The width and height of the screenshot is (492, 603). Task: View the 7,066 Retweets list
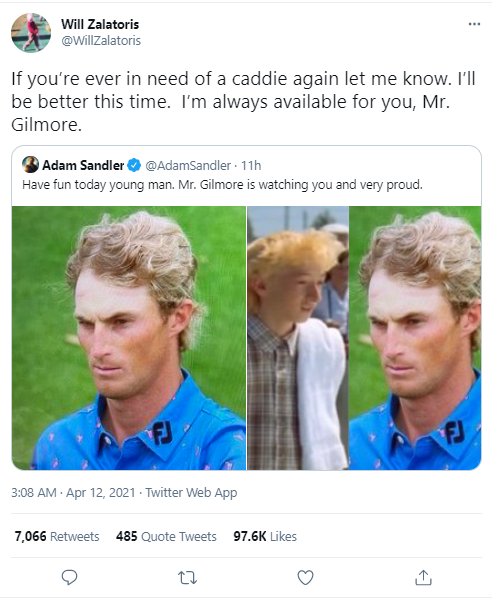(57, 536)
